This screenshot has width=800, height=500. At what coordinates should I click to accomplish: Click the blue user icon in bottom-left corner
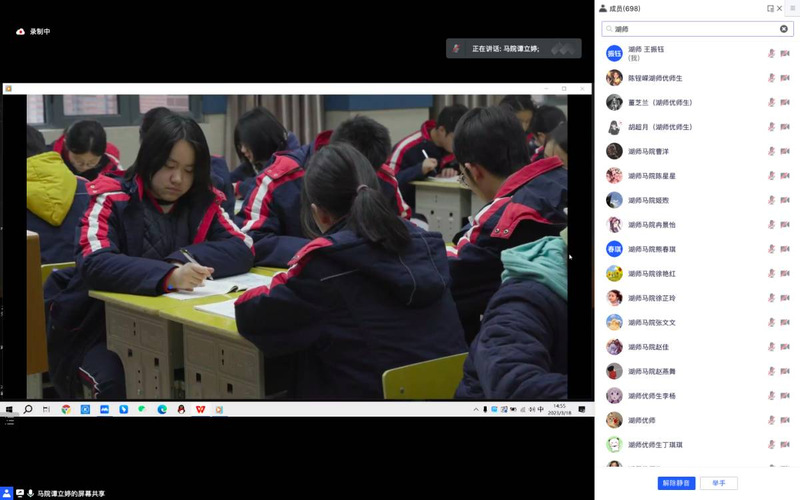(6, 493)
